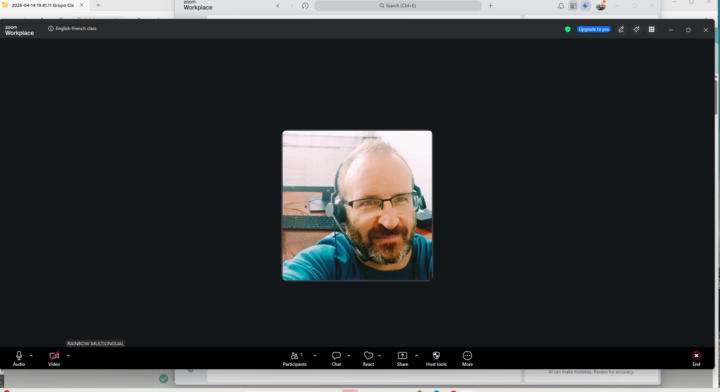The width and height of the screenshot is (720, 392).
Task: Open AI Companion sparkle in meeting header
Action: [636, 29]
